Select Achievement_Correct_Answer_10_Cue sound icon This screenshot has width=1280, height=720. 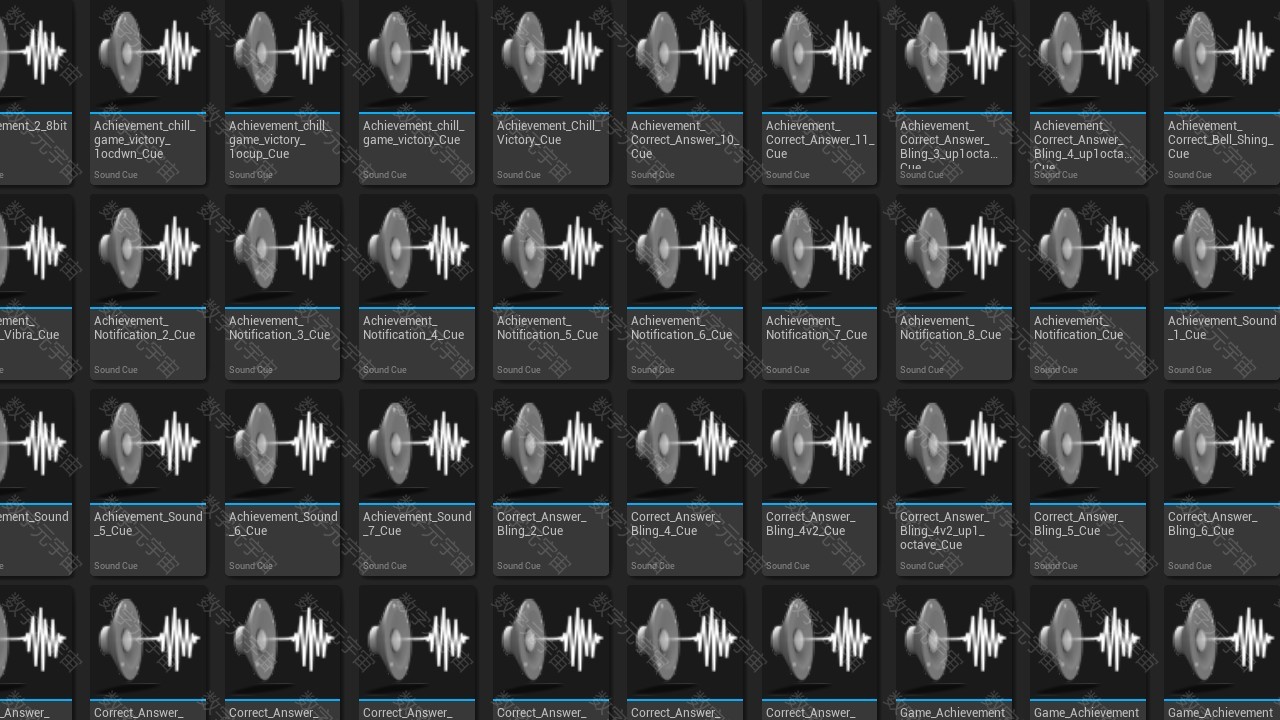[x=685, y=54]
